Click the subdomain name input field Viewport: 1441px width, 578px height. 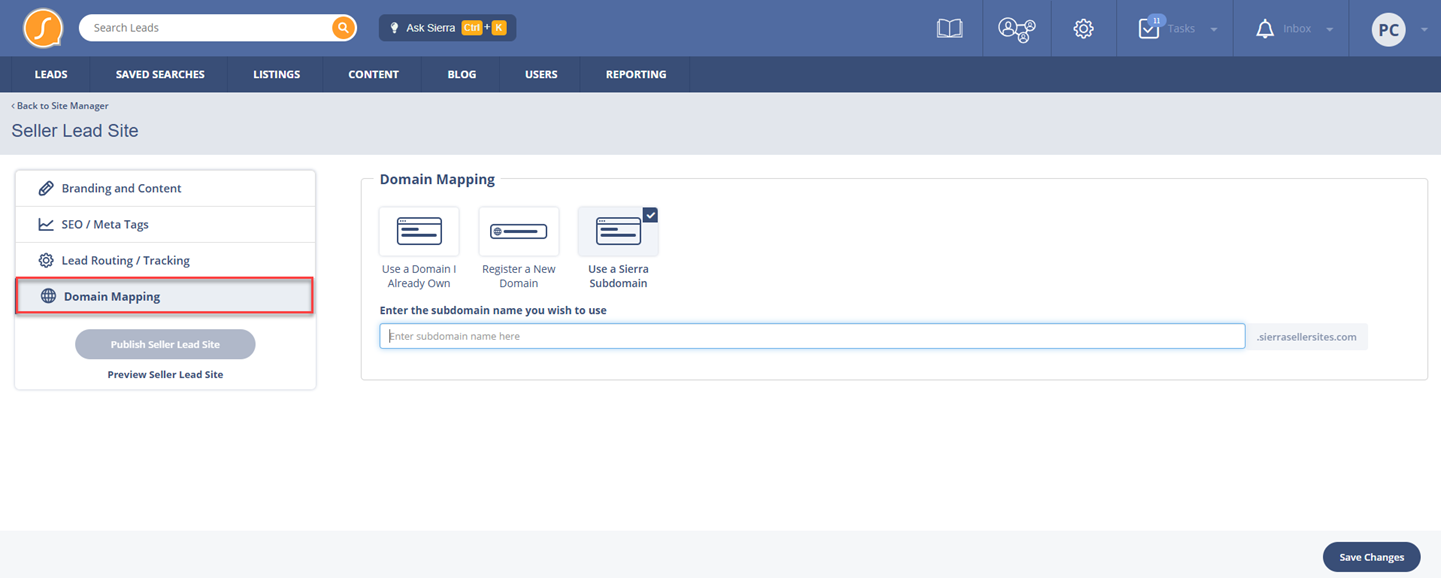click(x=812, y=336)
